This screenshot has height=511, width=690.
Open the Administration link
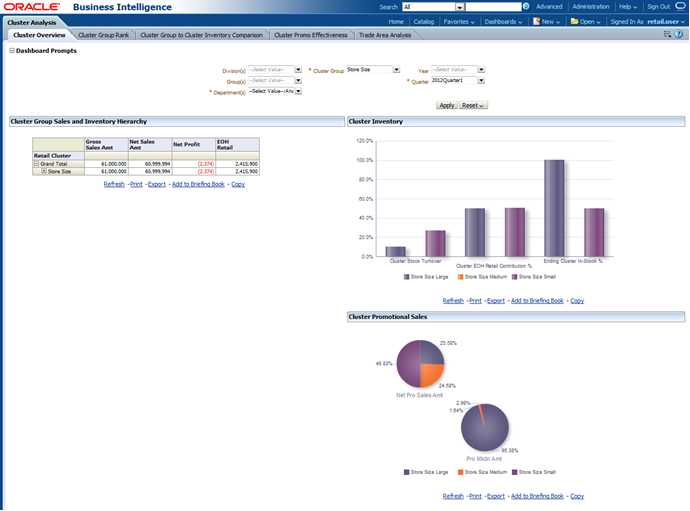point(591,7)
